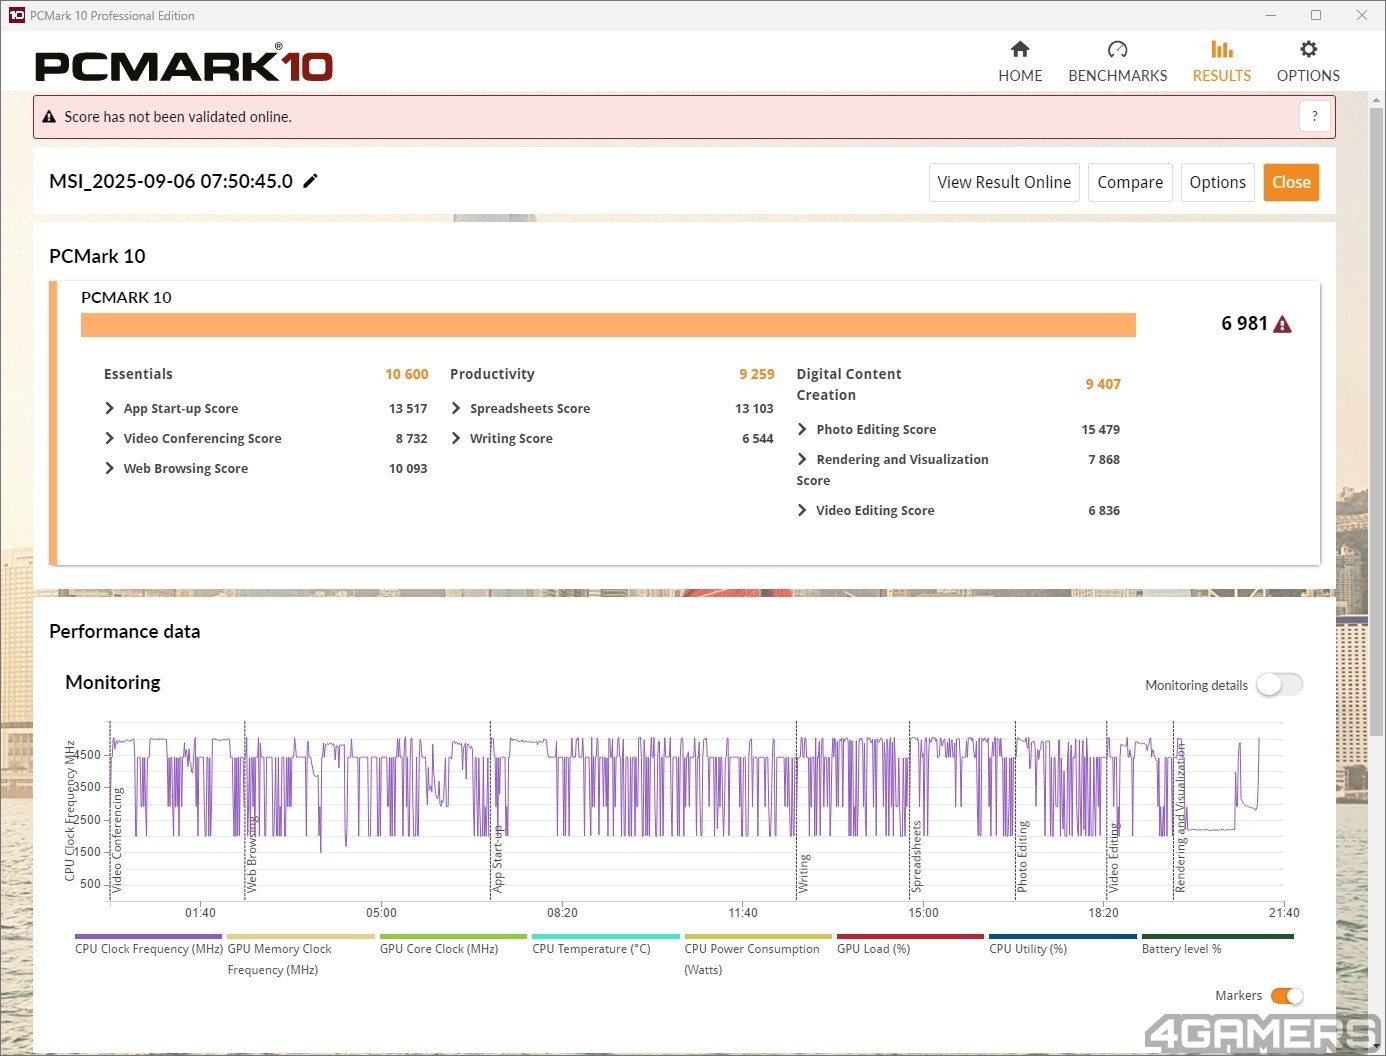Click the CPU Temperature legend color bar

click(605, 937)
